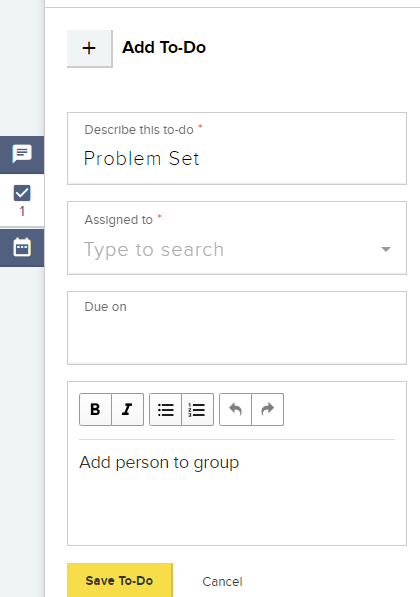Cancel adding the to-do
Viewport: 420px width, 597px height.
click(222, 581)
